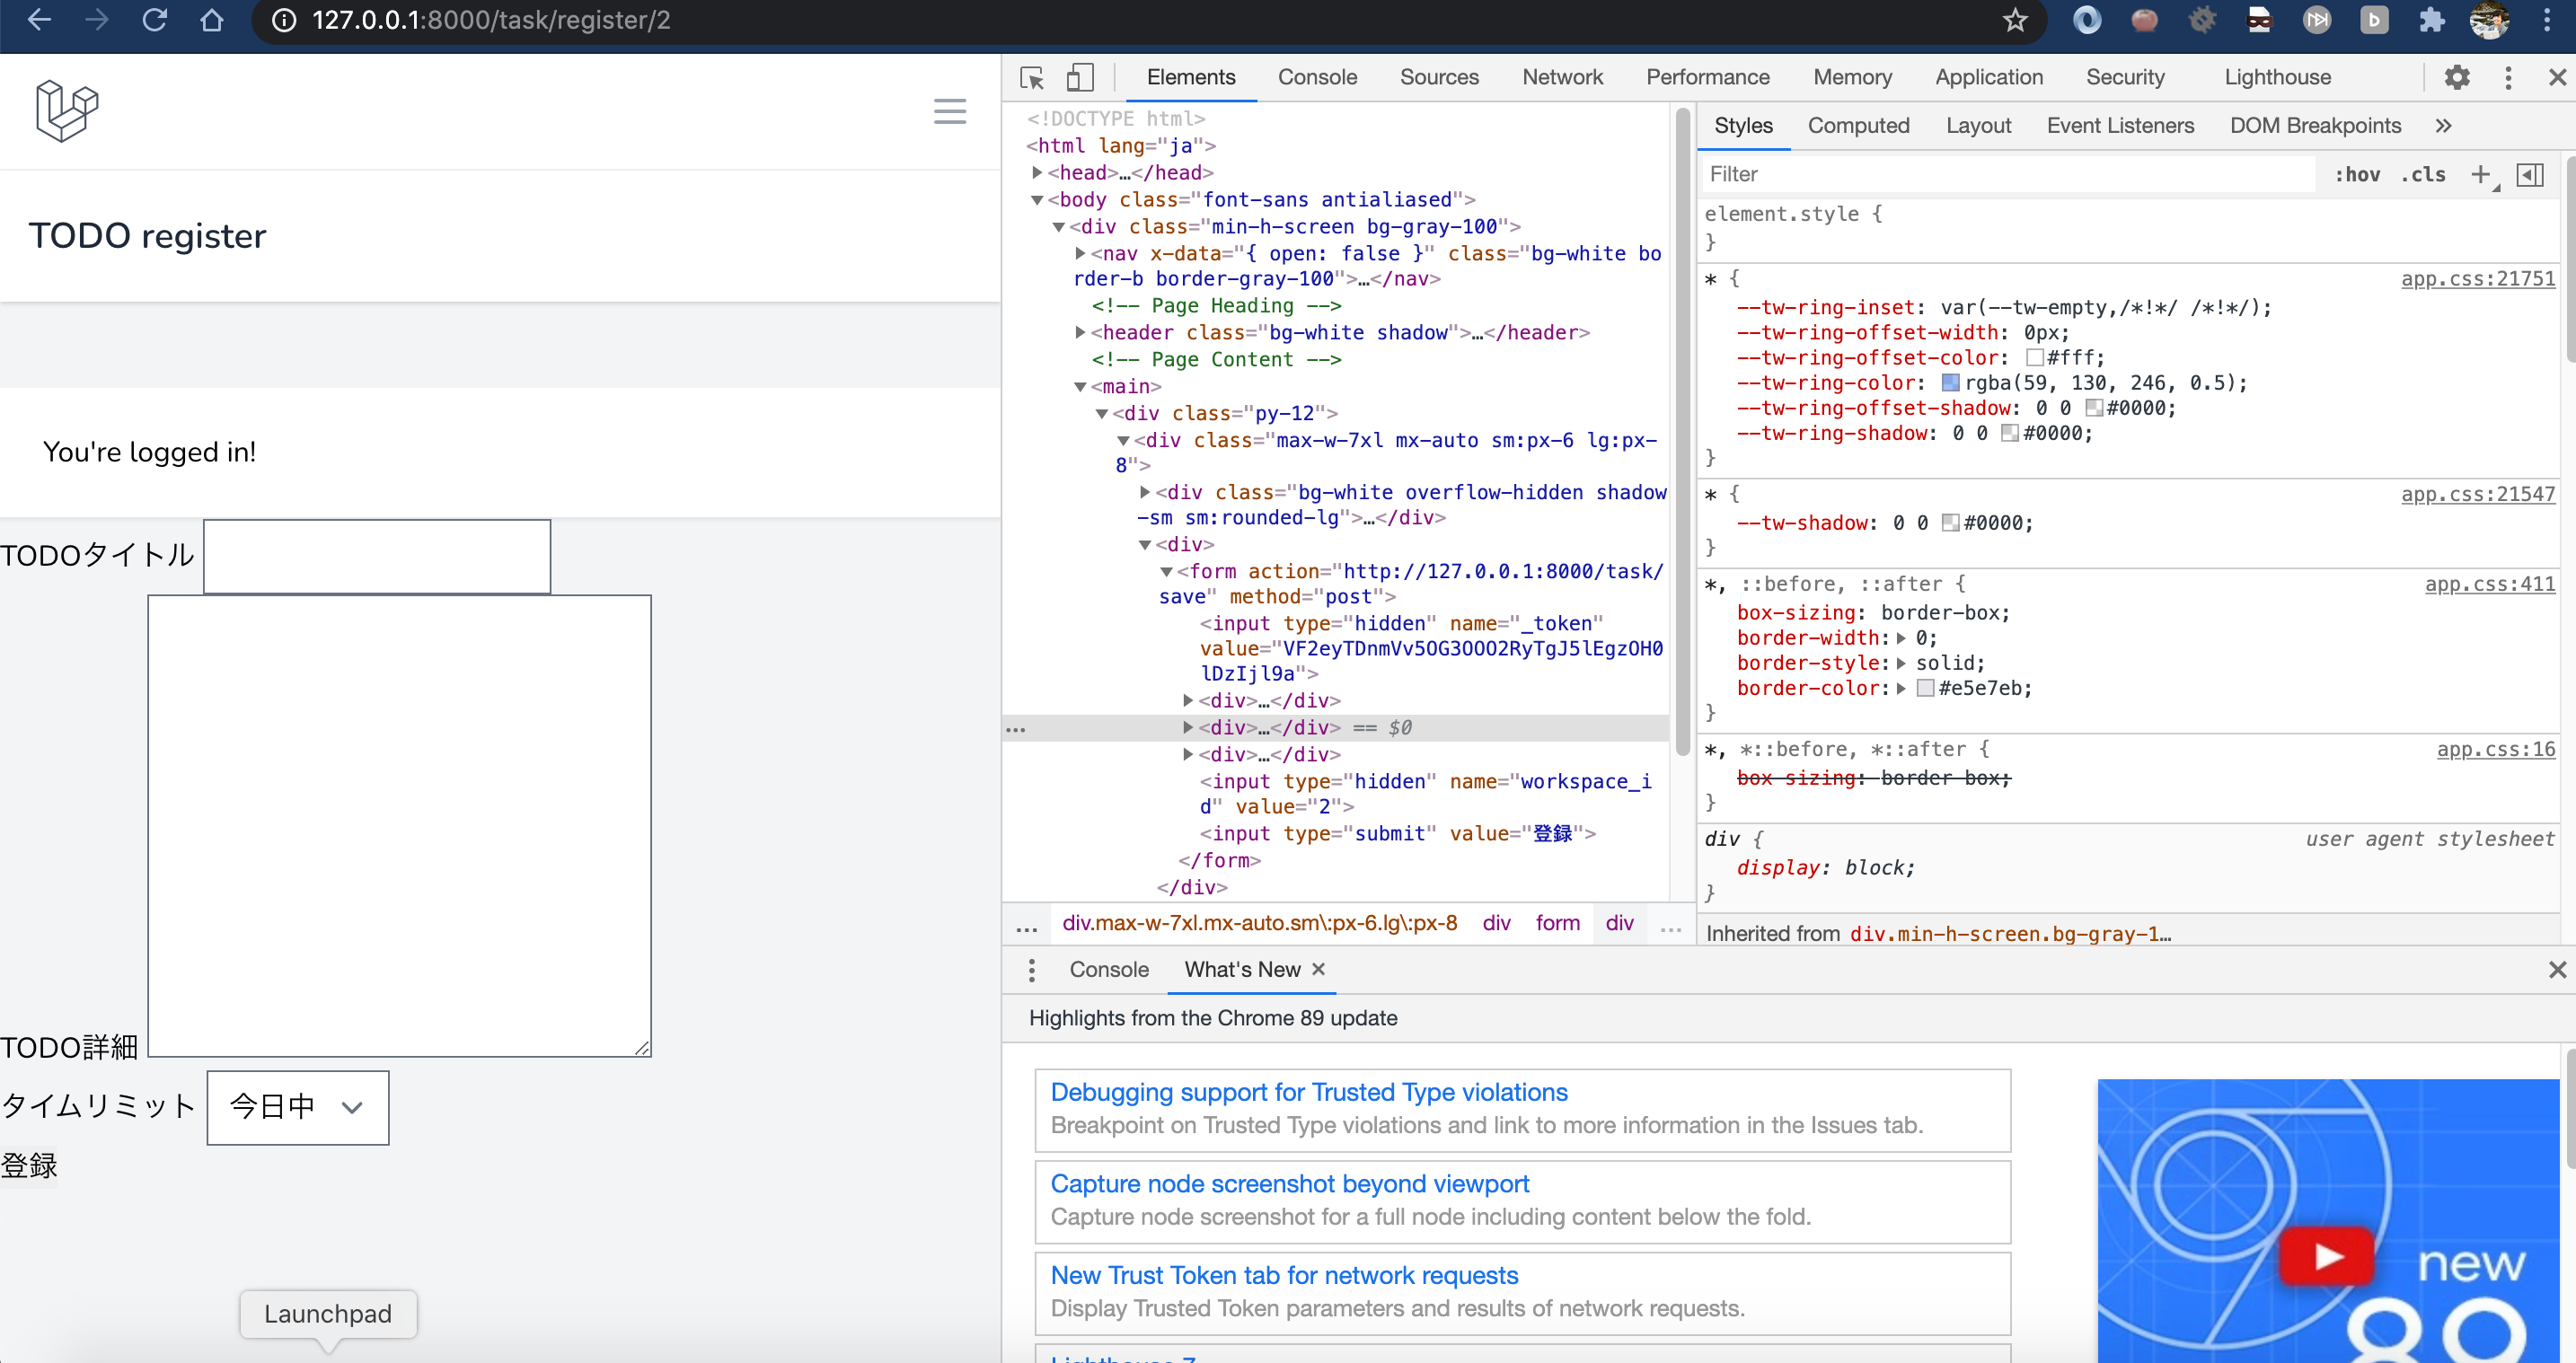Toggle the device toolbar

[1079, 78]
